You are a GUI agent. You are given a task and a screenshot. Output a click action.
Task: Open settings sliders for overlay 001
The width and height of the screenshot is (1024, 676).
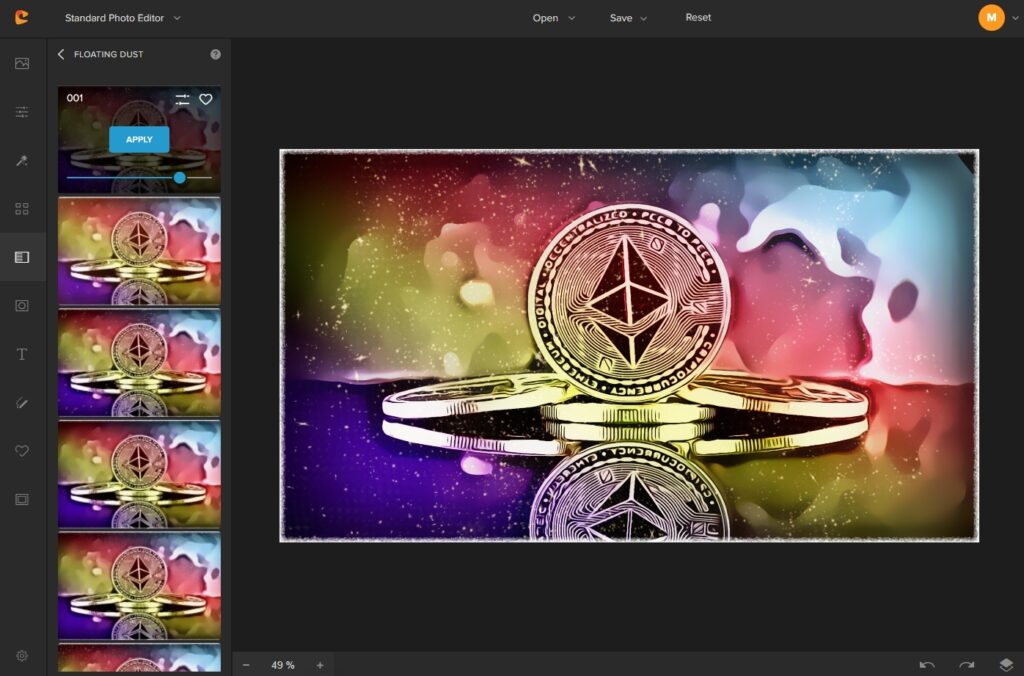[182, 99]
